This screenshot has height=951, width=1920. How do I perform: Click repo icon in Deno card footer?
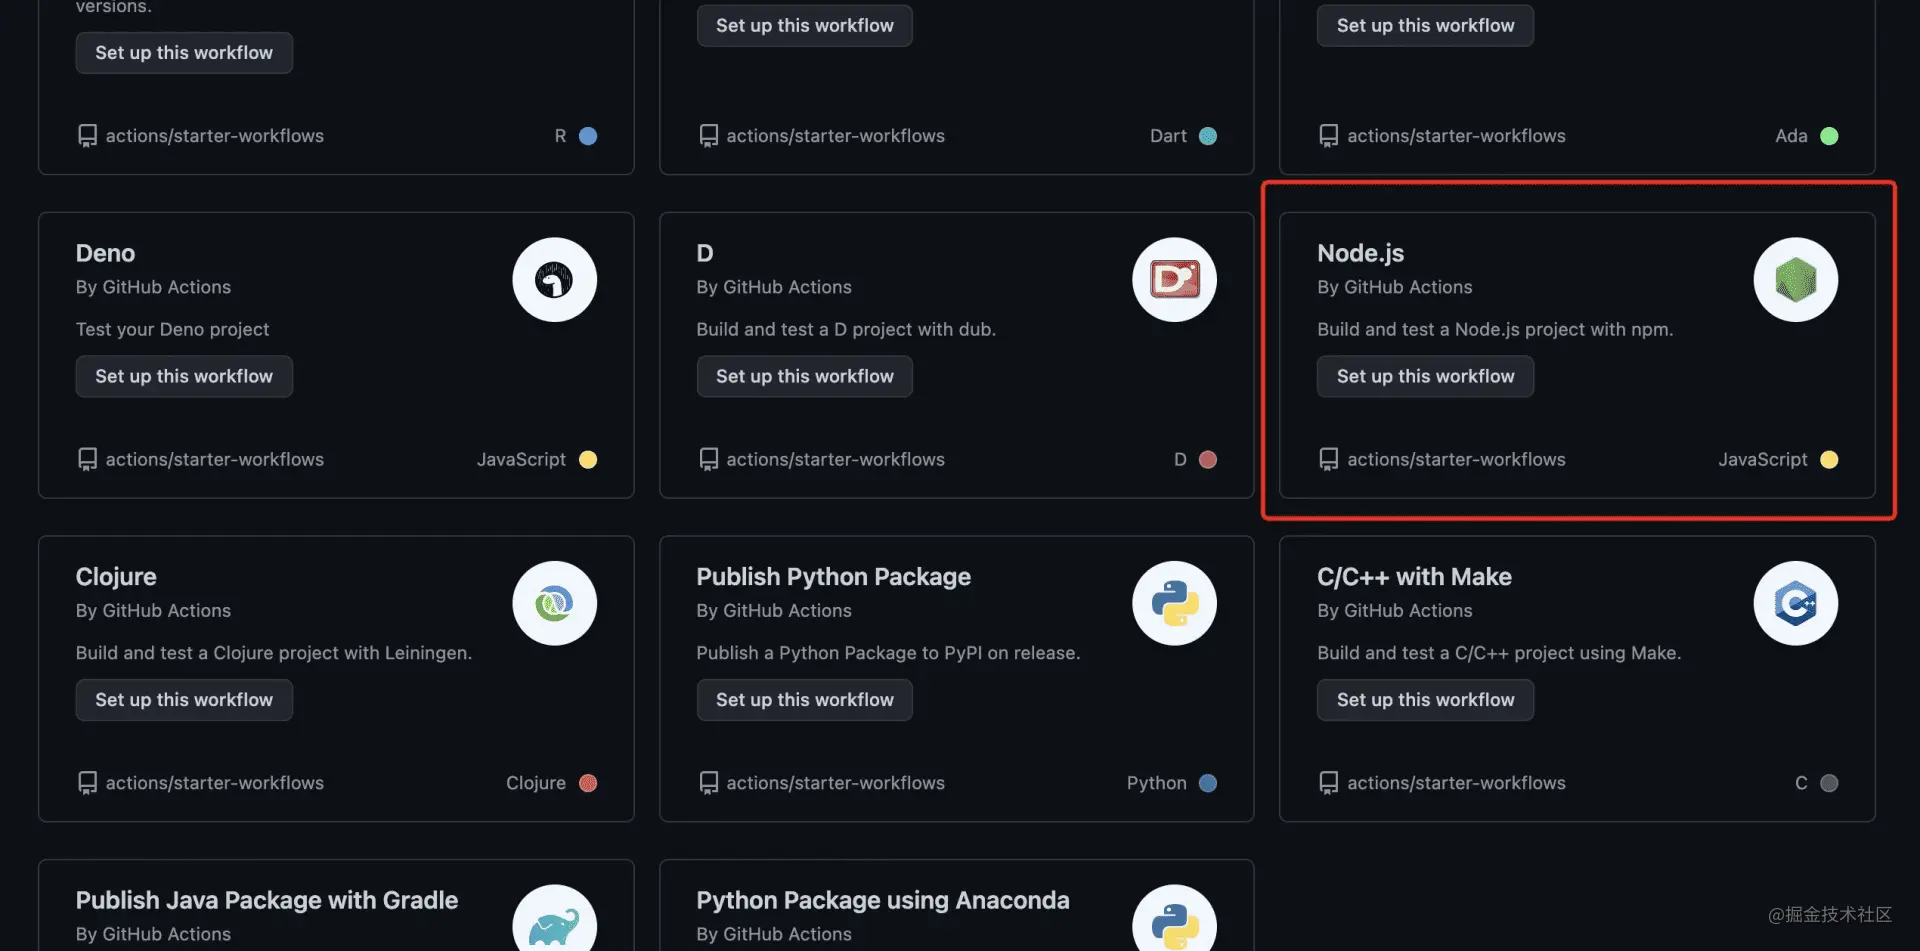pos(88,459)
